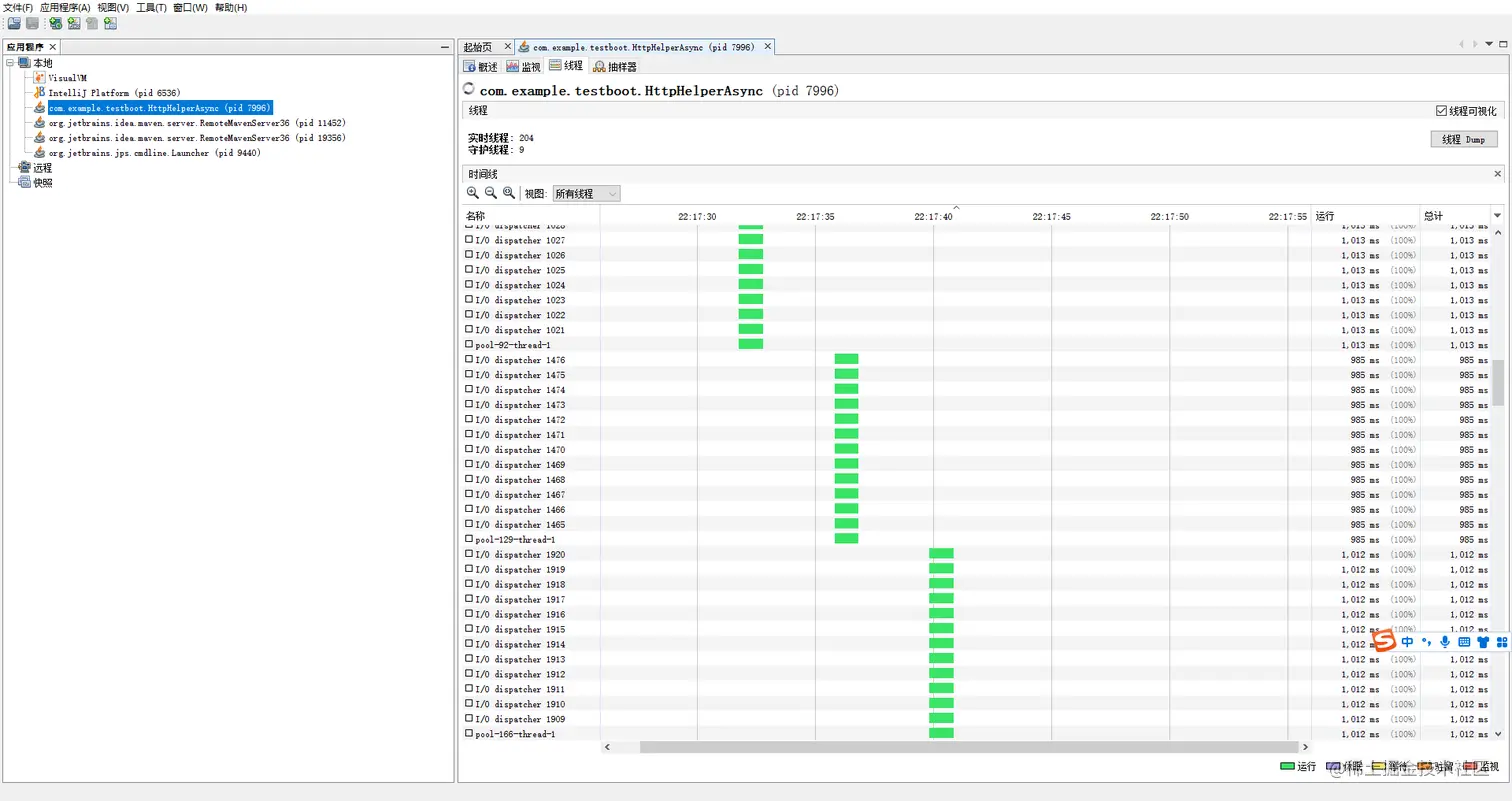Close the 时间线 section
Image resolution: width=1512 pixels, height=801 pixels.
[1497, 174]
